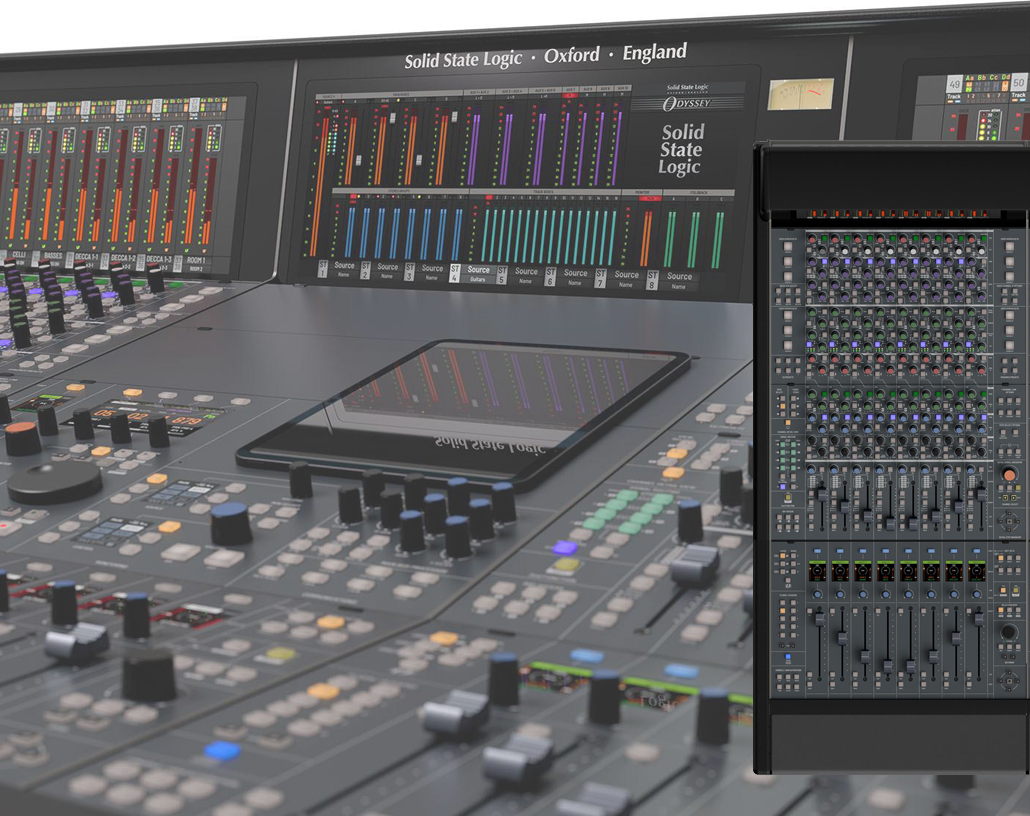1030x816 pixels.
Task: Select the ST 1 Source label on meter screen
Action: tap(337, 268)
